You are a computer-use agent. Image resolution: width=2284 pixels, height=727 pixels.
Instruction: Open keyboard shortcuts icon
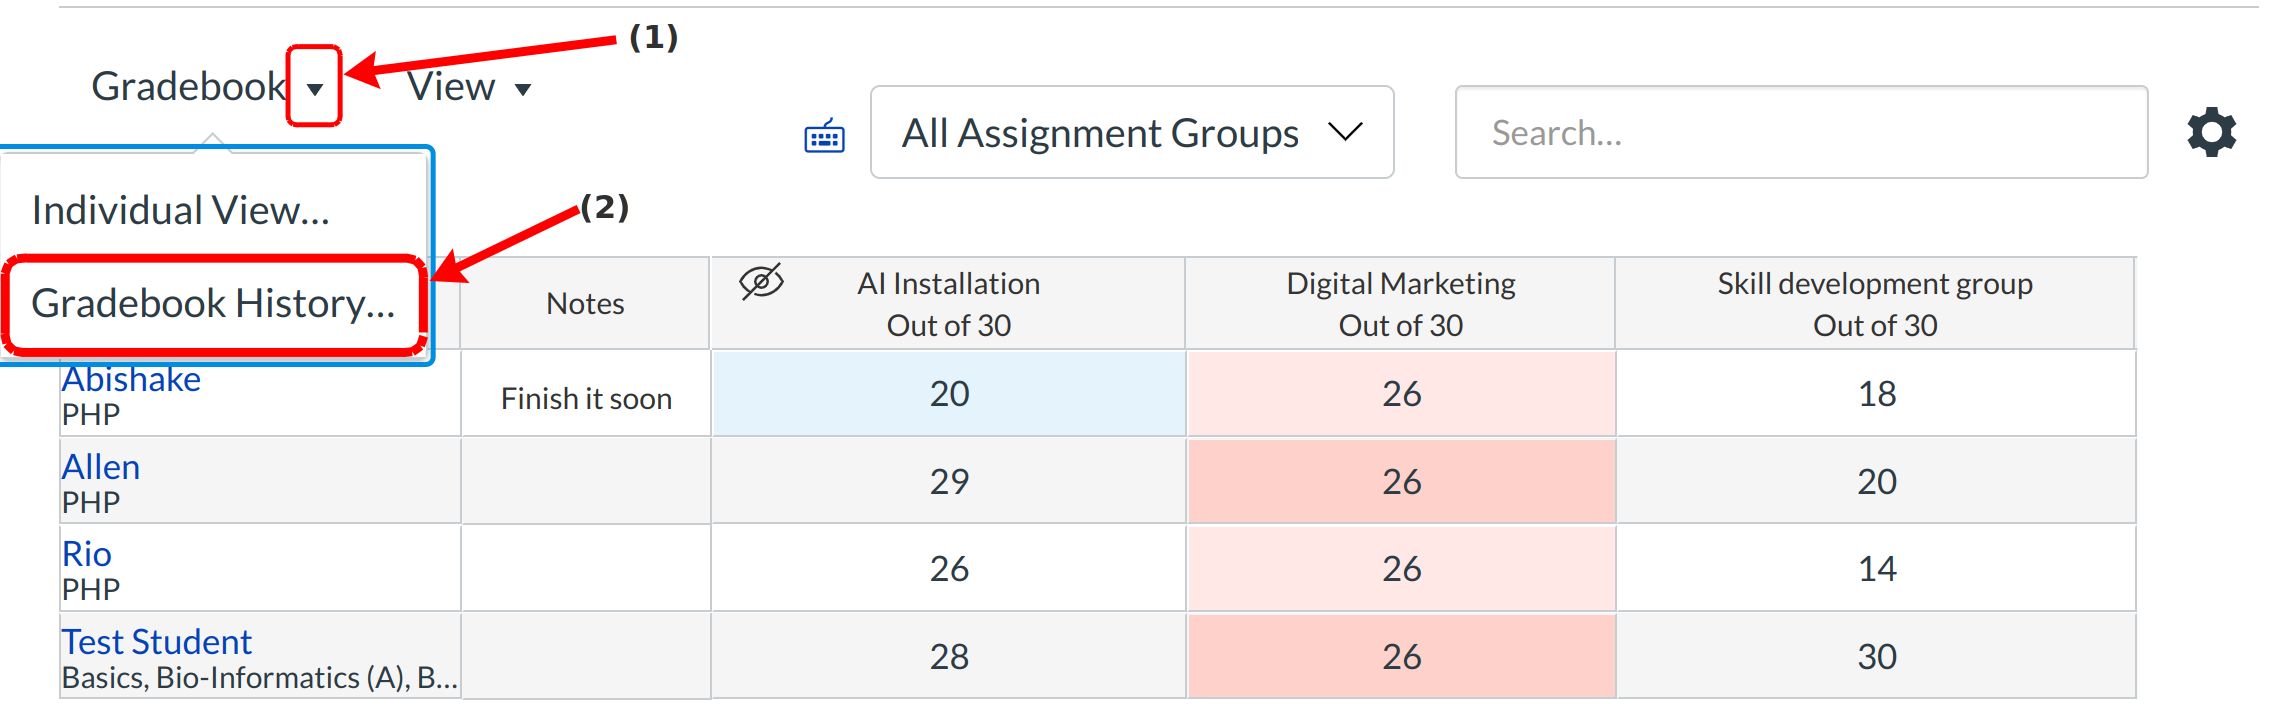coord(824,135)
